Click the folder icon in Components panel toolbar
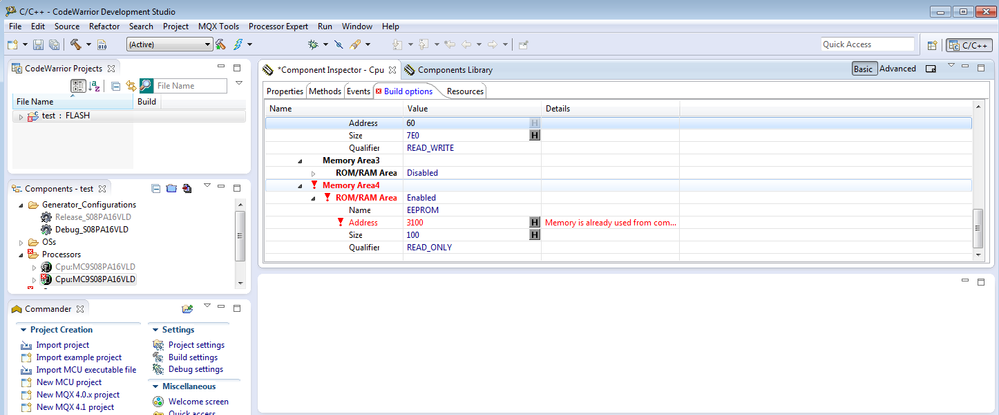Image resolution: width=999 pixels, height=415 pixels. coord(171,189)
